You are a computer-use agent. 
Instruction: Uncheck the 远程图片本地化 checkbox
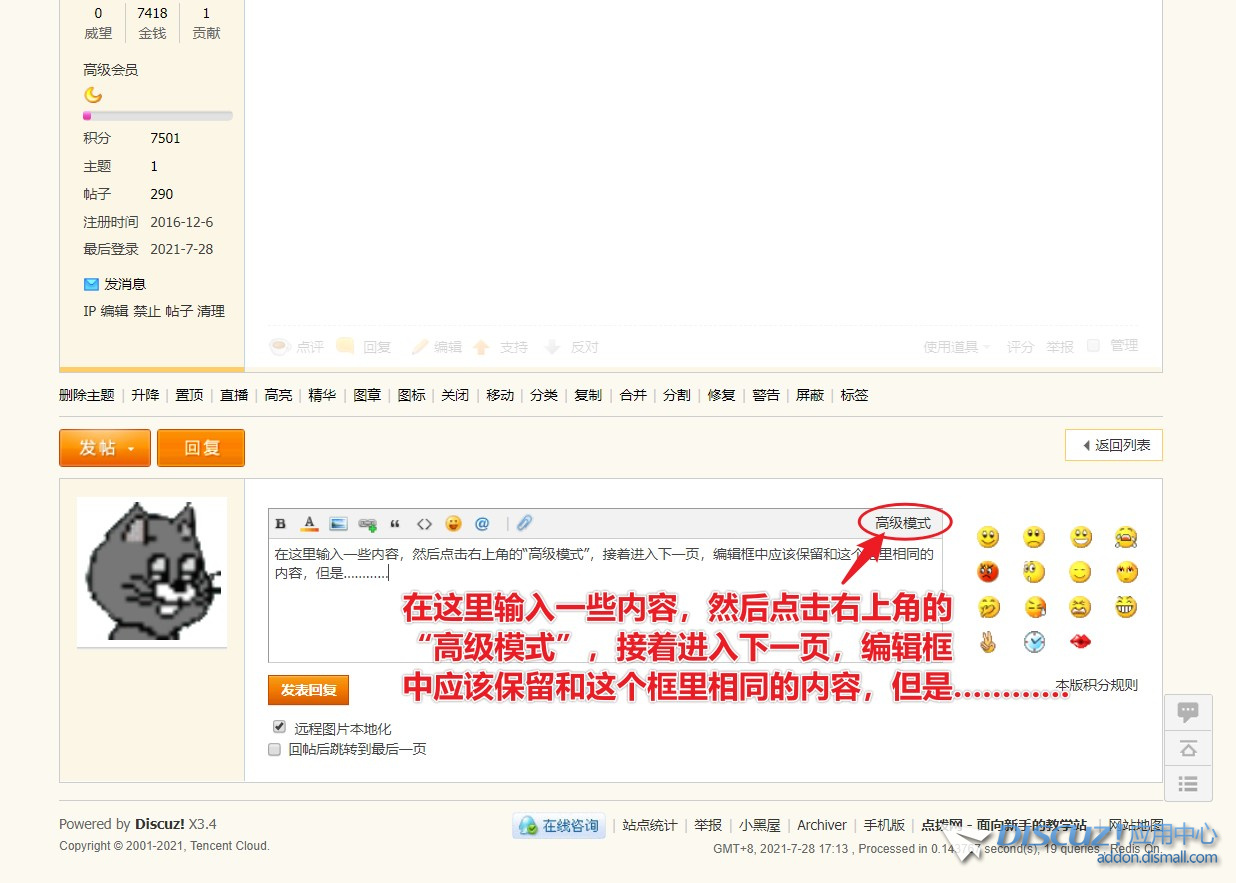tap(279, 727)
